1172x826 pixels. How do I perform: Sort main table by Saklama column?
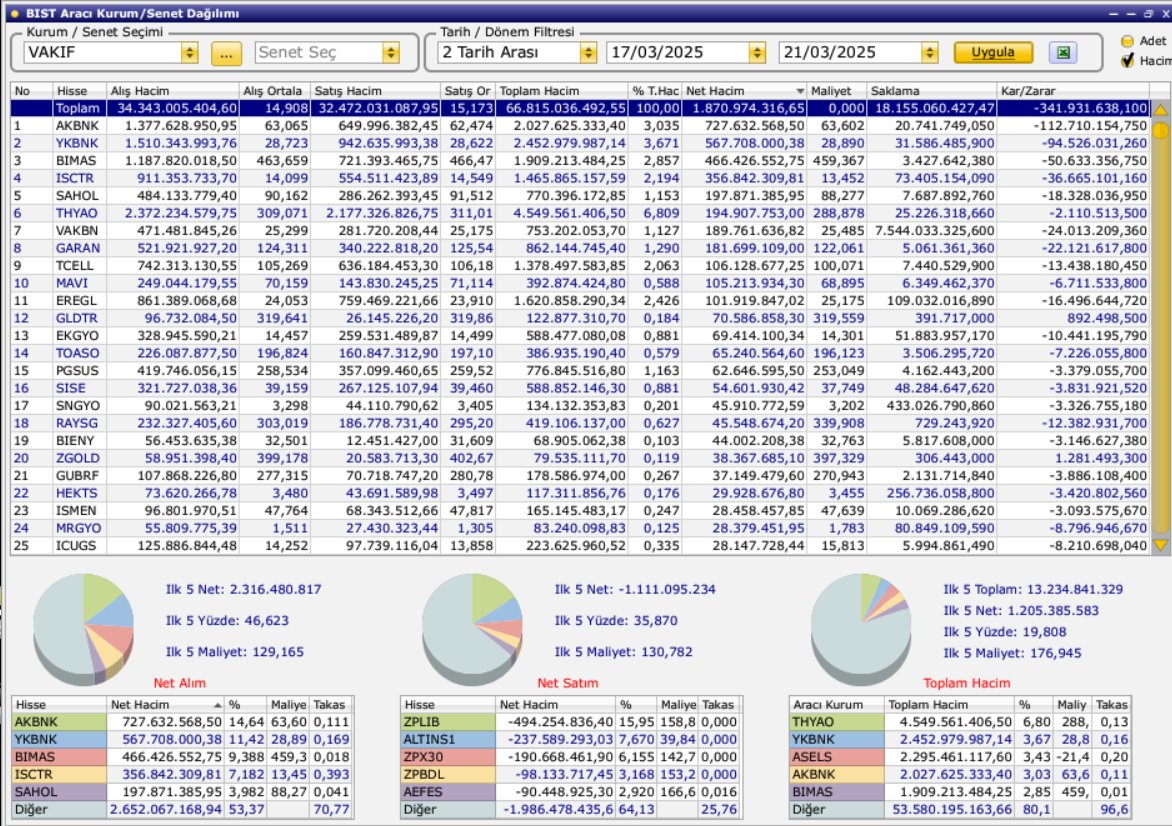932,90
